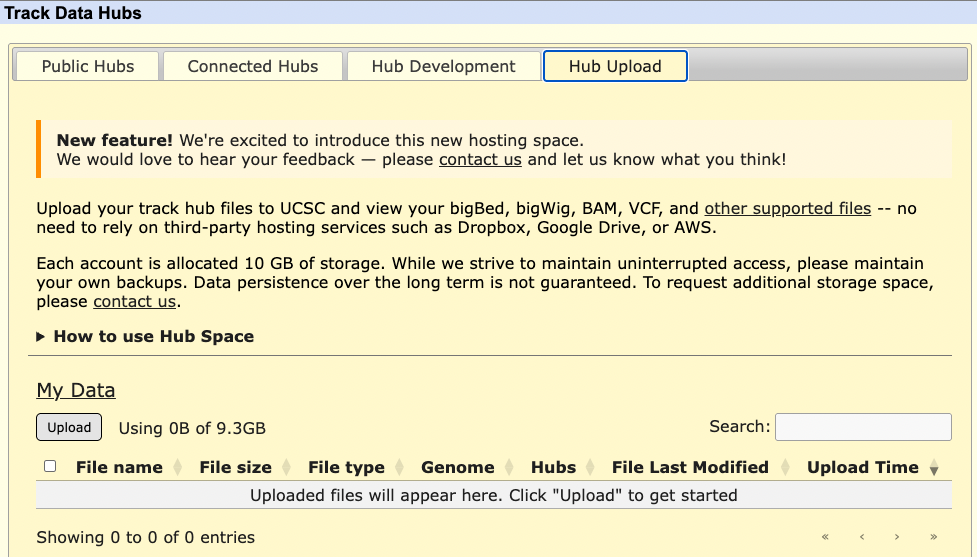Click the Hub Upload tab
The height and width of the screenshot is (557, 977).
coord(615,66)
